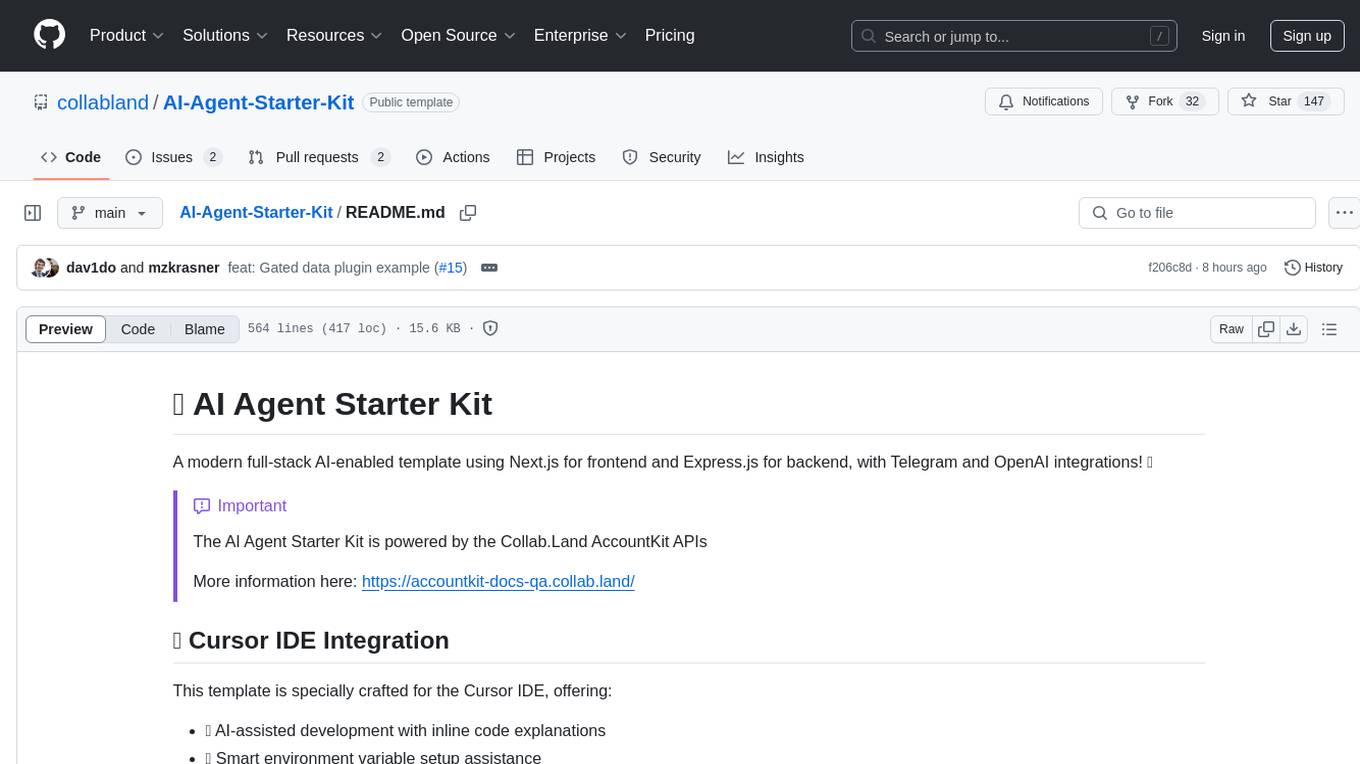Open the Raw file view
Image resolution: width=1360 pixels, height=764 pixels.
1231,329
